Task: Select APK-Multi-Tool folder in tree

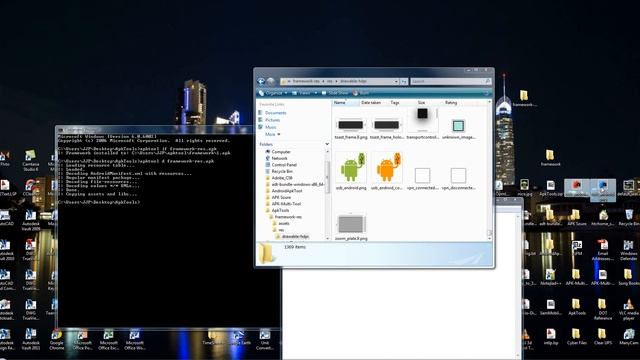Action: [x=283, y=204]
